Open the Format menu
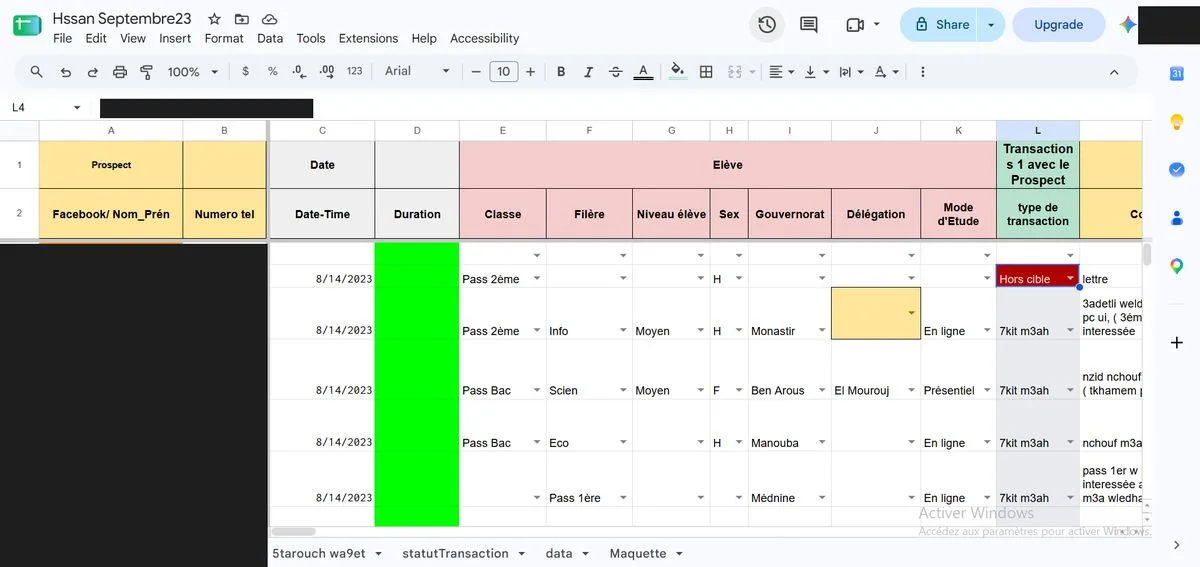The height and width of the screenshot is (567, 1200). coord(224,38)
